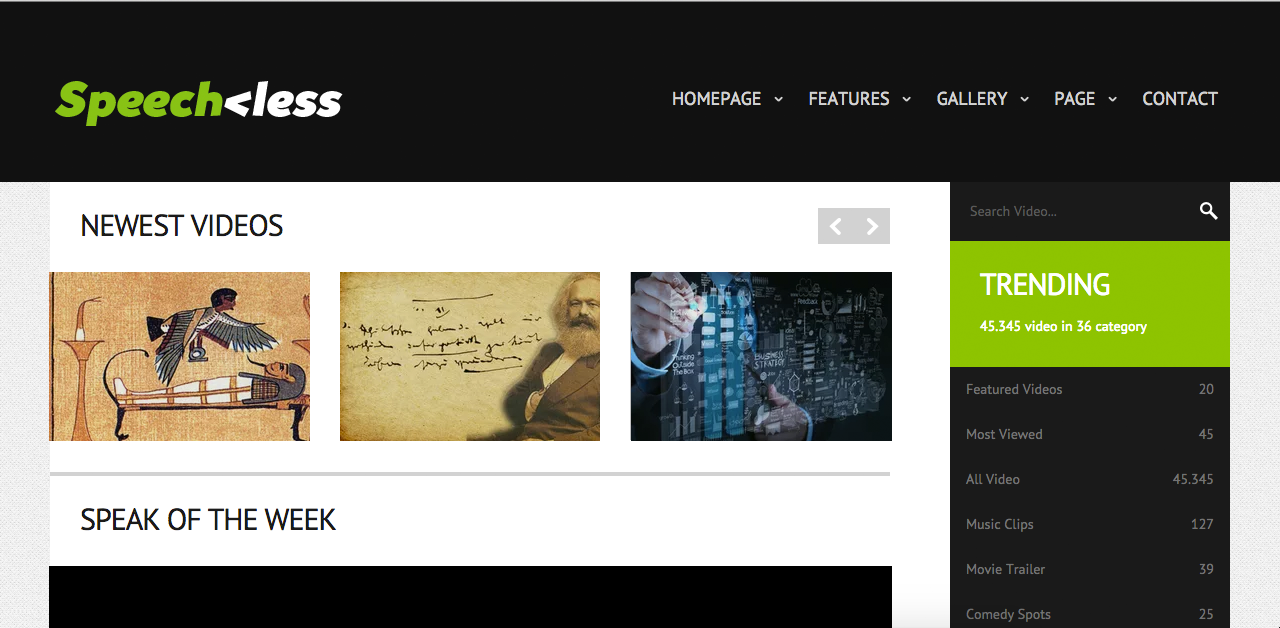Expand the Features menu chevron
Viewport: 1280px width, 628px height.
click(906, 99)
